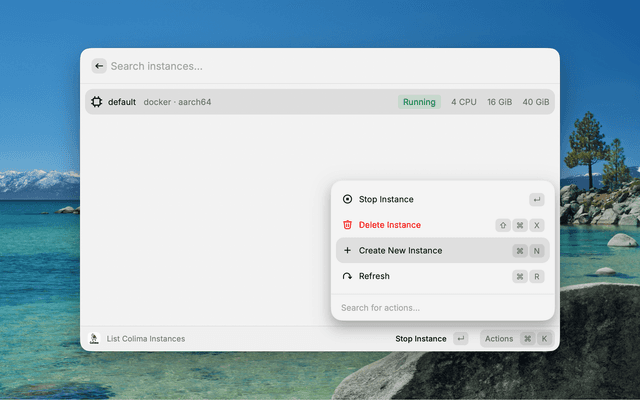
Task: Click the red trash icon for Delete Instance
Action: 347,225
